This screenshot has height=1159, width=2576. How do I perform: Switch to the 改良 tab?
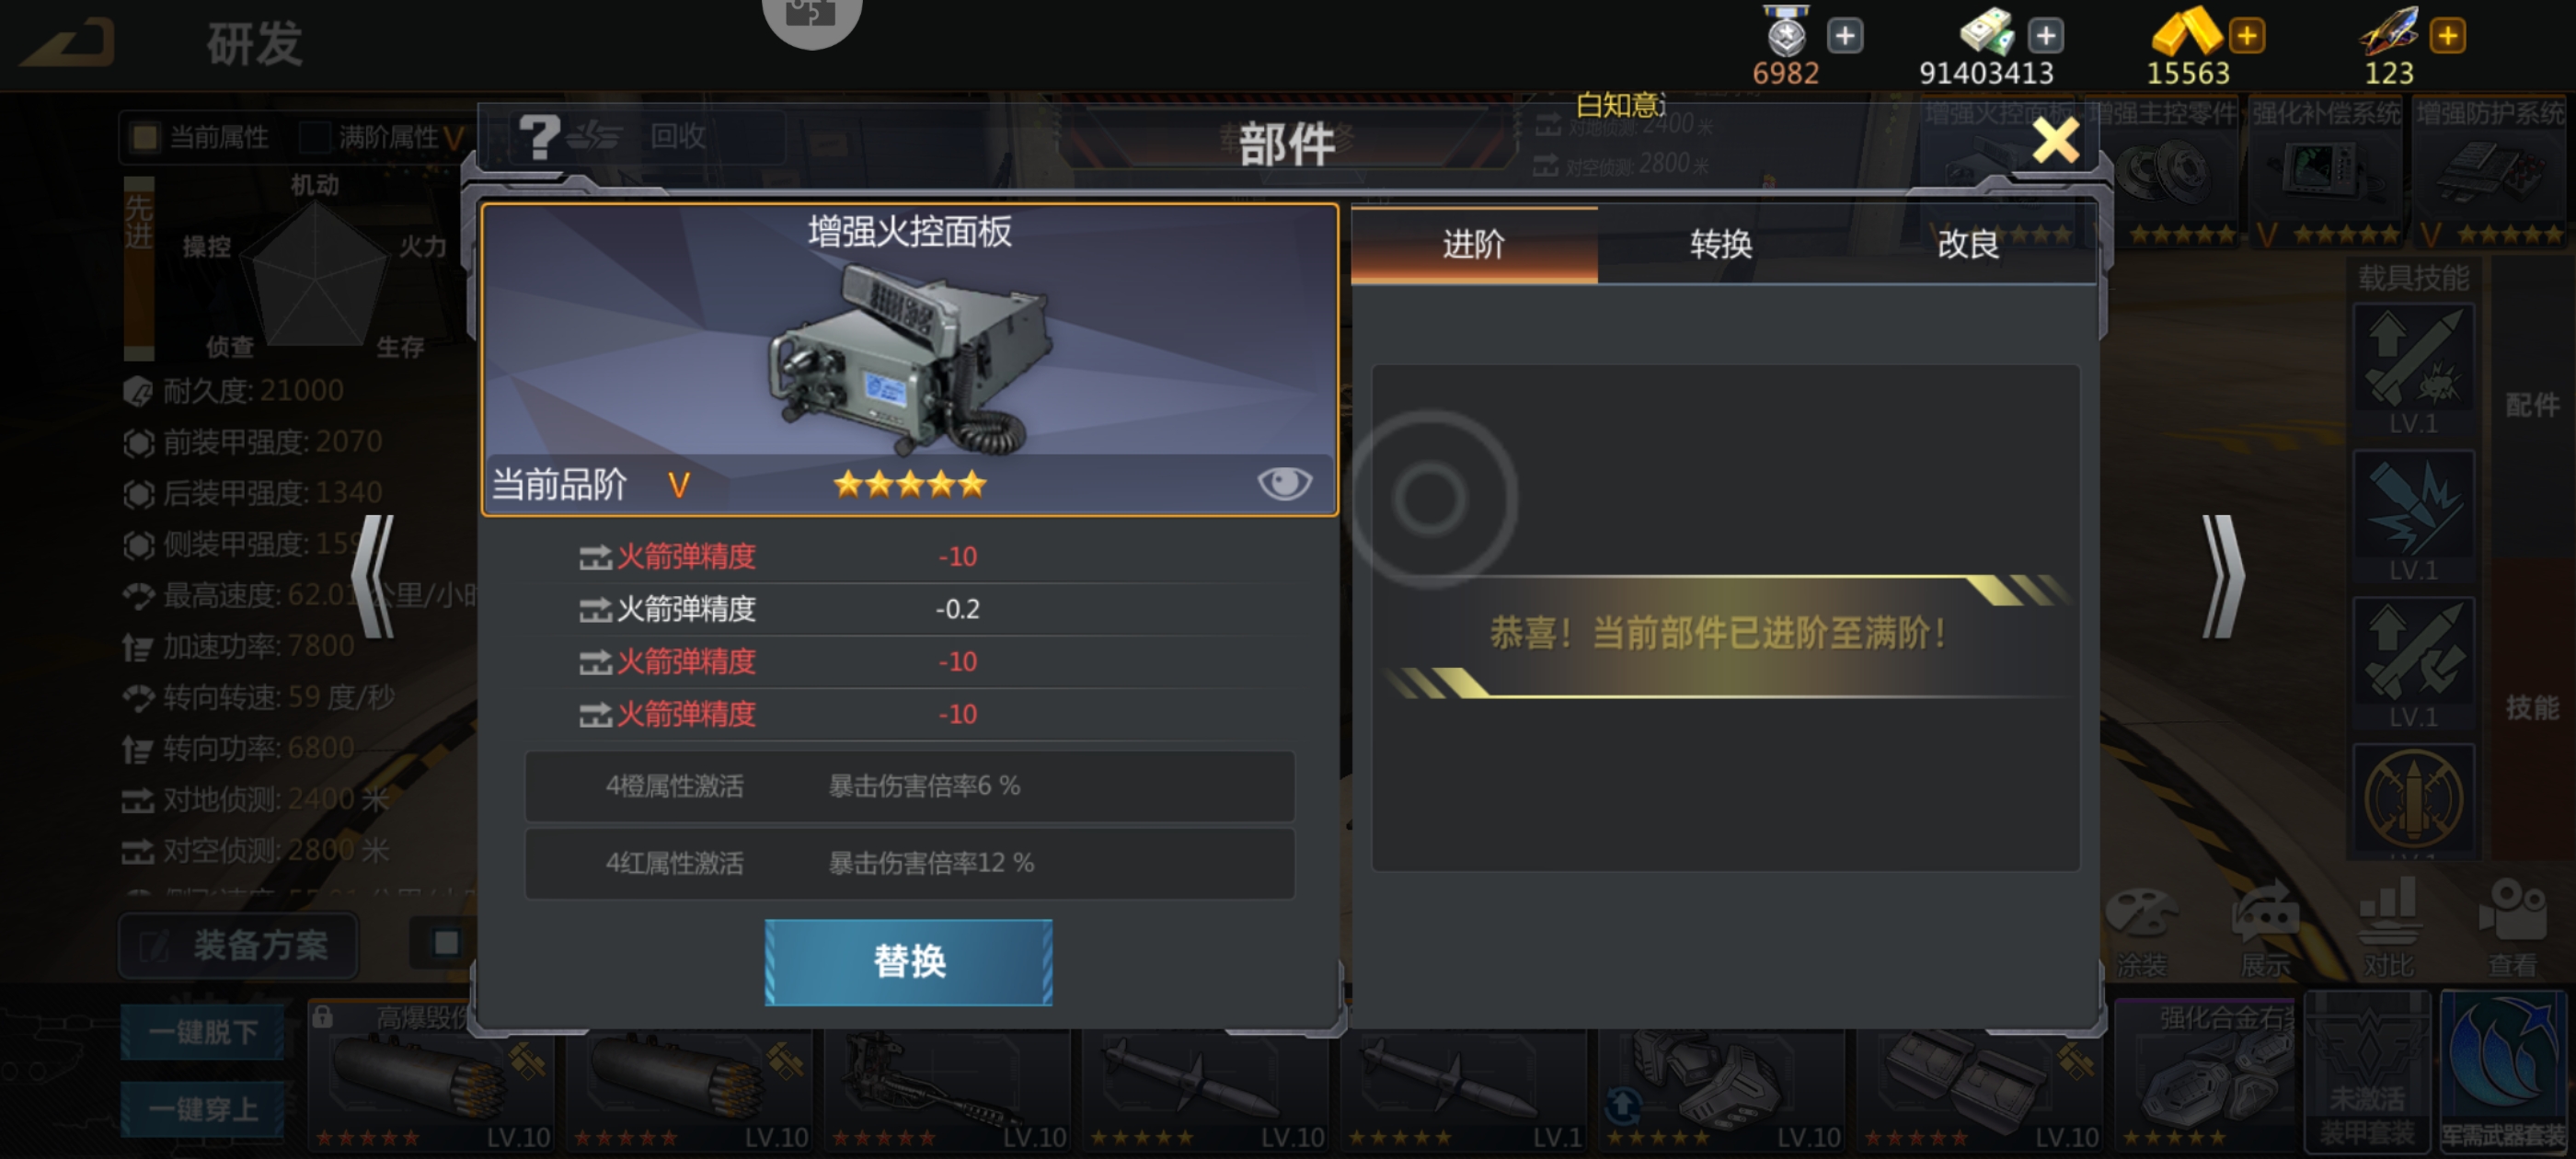pyautogui.click(x=1968, y=245)
